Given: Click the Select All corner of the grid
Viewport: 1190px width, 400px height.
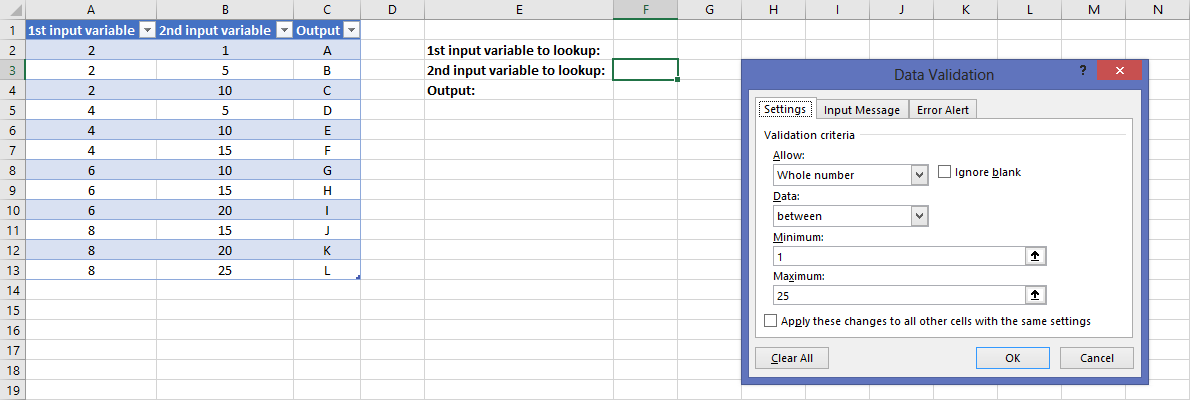Looking at the screenshot, I should (x=13, y=10).
